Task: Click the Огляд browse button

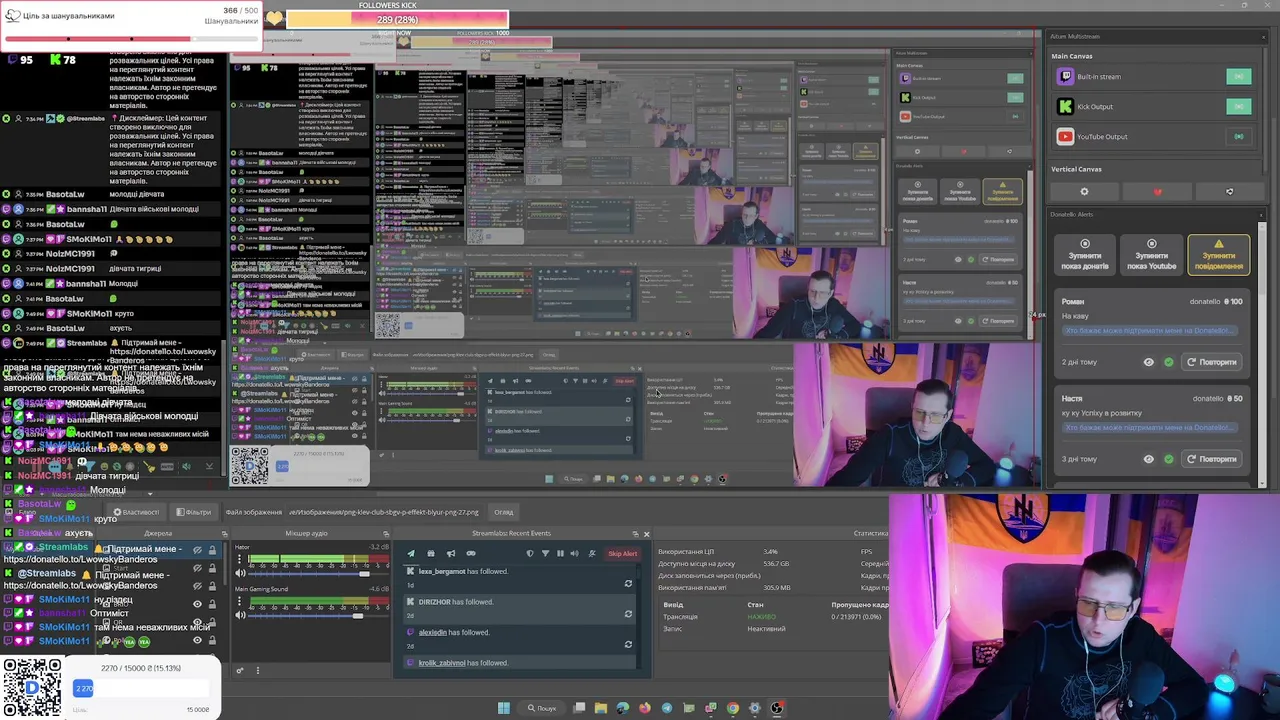Action: (x=504, y=512)
